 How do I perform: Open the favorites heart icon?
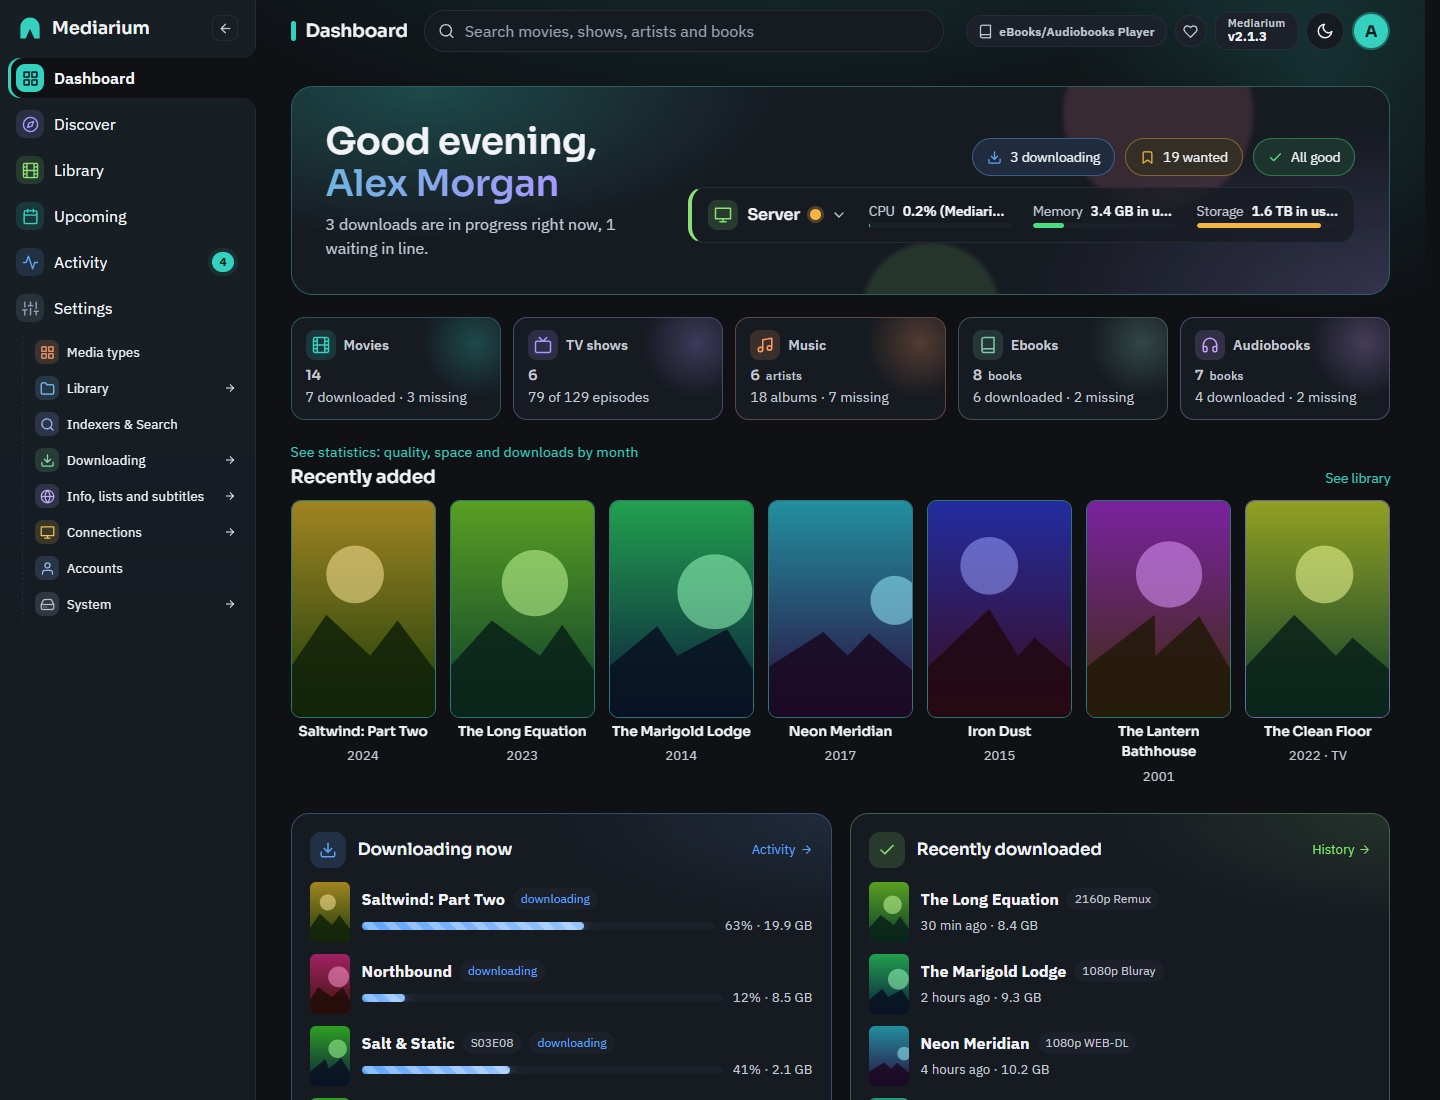pyautogui.click(x=1190, y=32)
